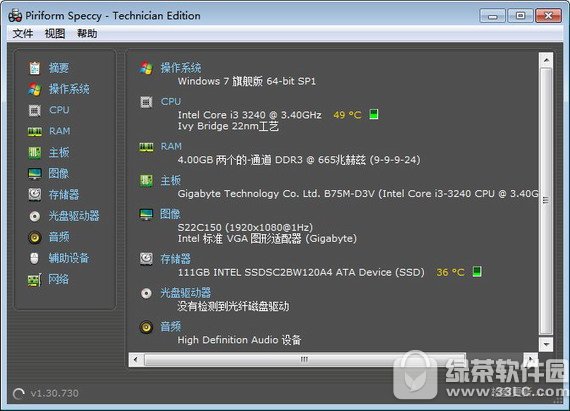Select CPU label in the sidebar
Image resolution: width=570 pixels, height=411 pixels.
59,110
